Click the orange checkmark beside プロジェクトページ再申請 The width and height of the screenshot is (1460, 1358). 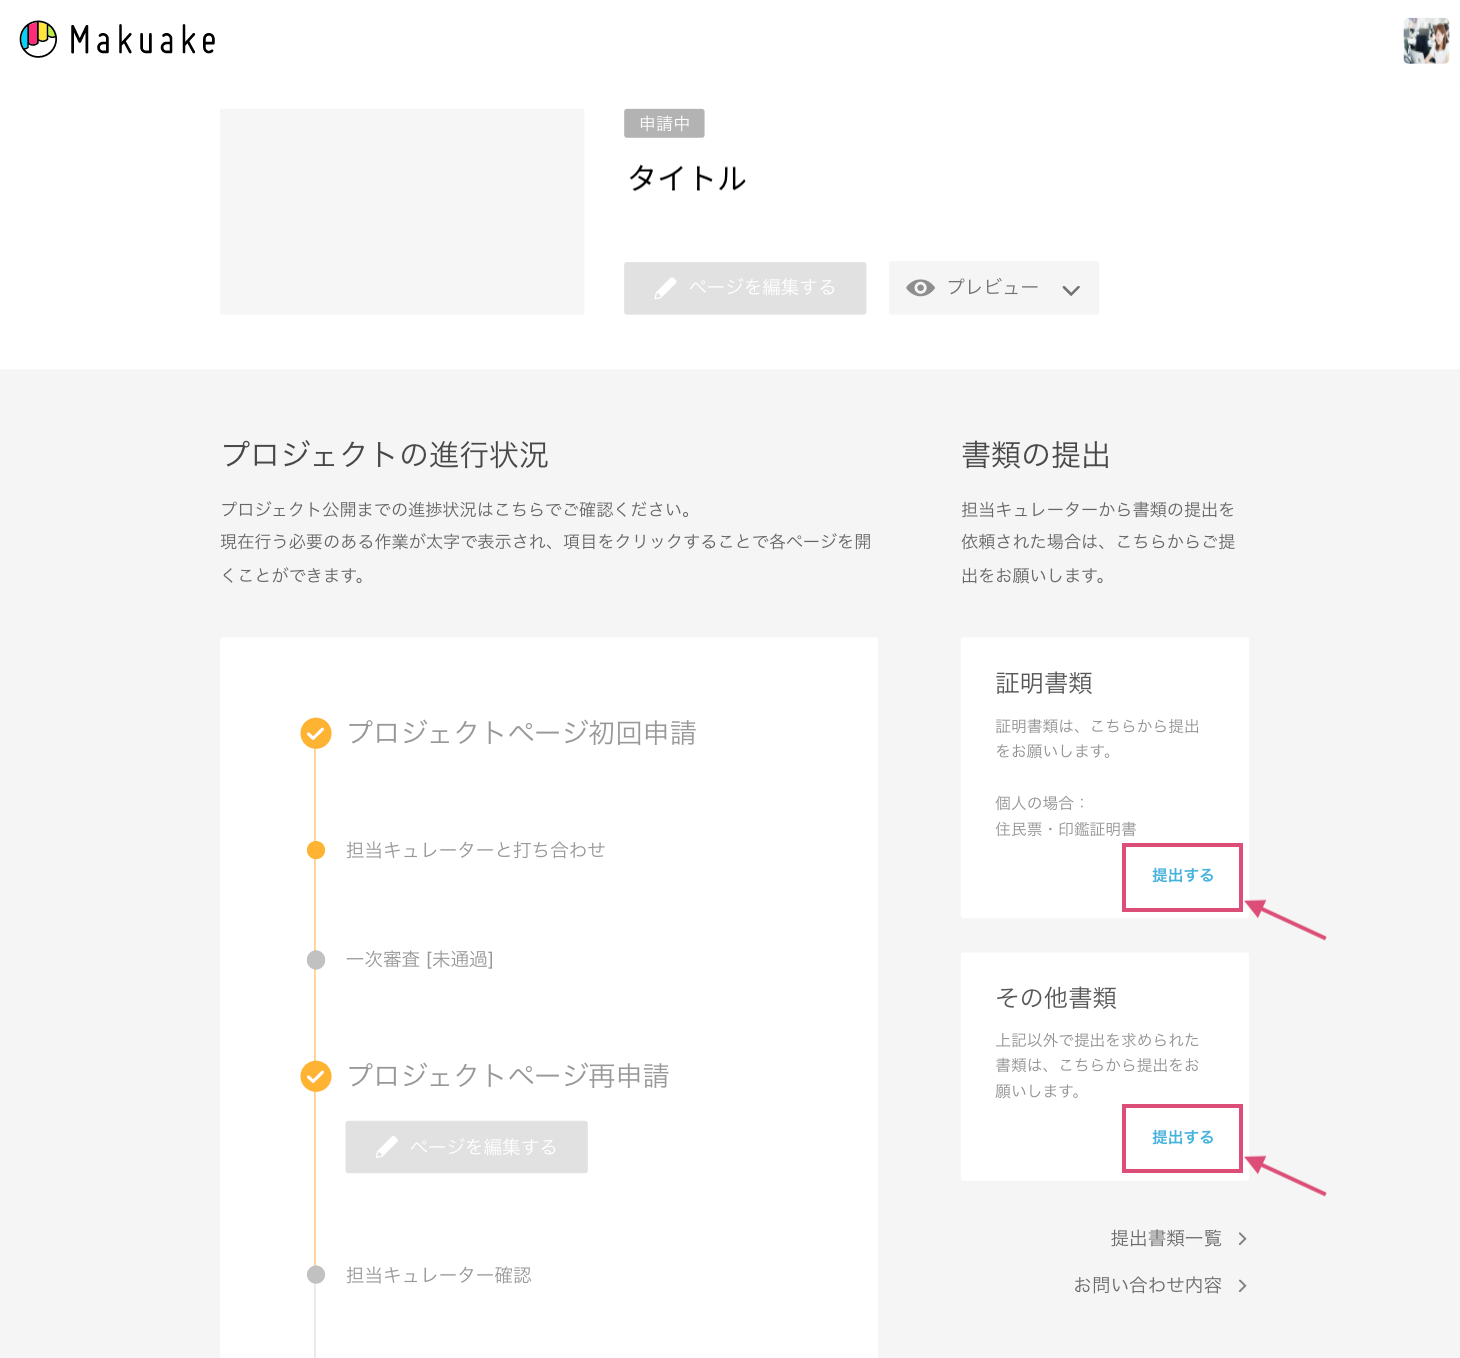point(316,1077)
